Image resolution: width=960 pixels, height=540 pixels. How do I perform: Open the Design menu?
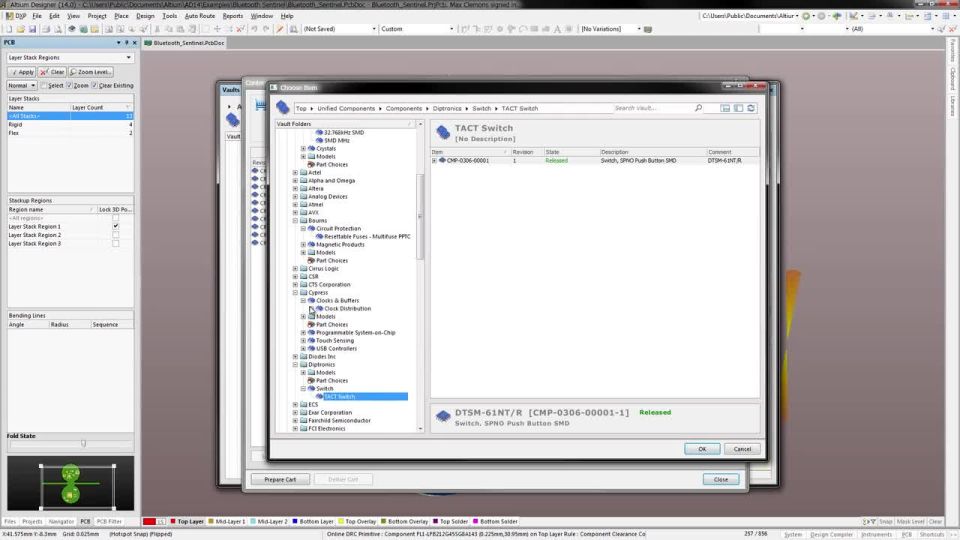[x=145, y=16]
